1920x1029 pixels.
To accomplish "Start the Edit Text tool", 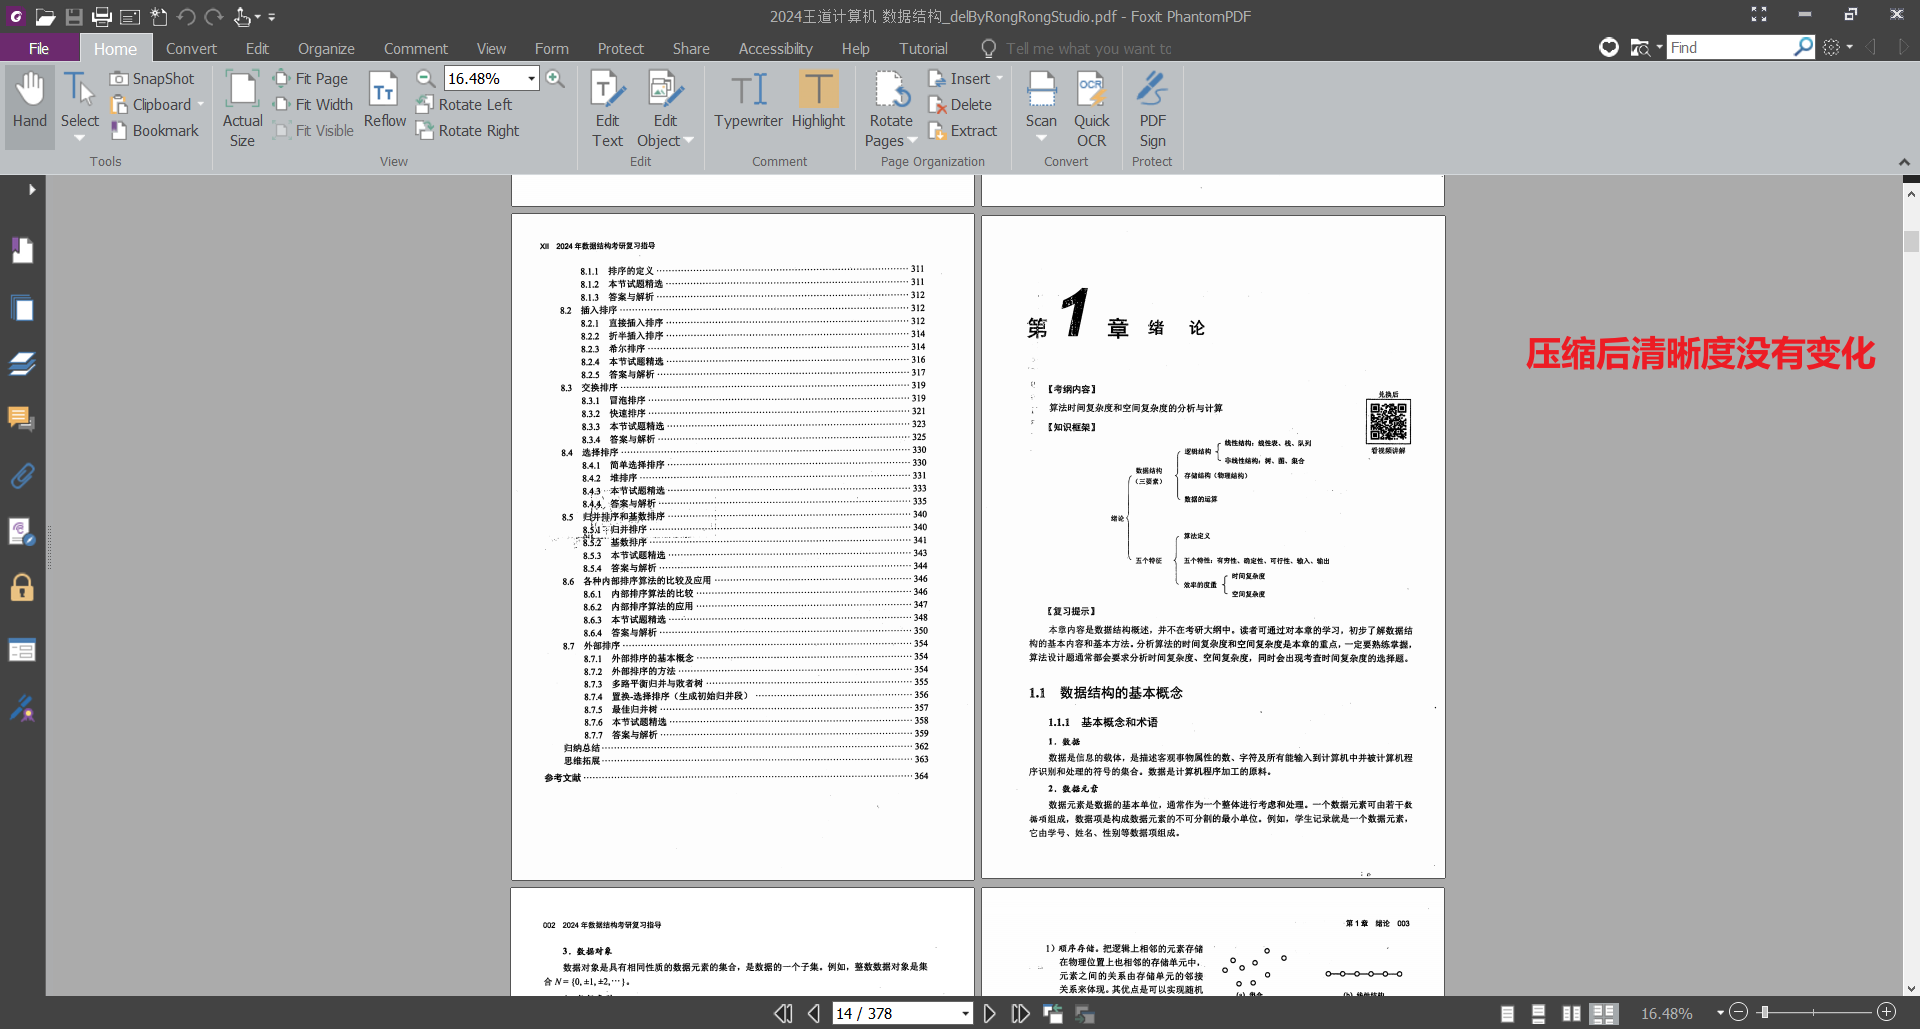I will pos(607,109).
